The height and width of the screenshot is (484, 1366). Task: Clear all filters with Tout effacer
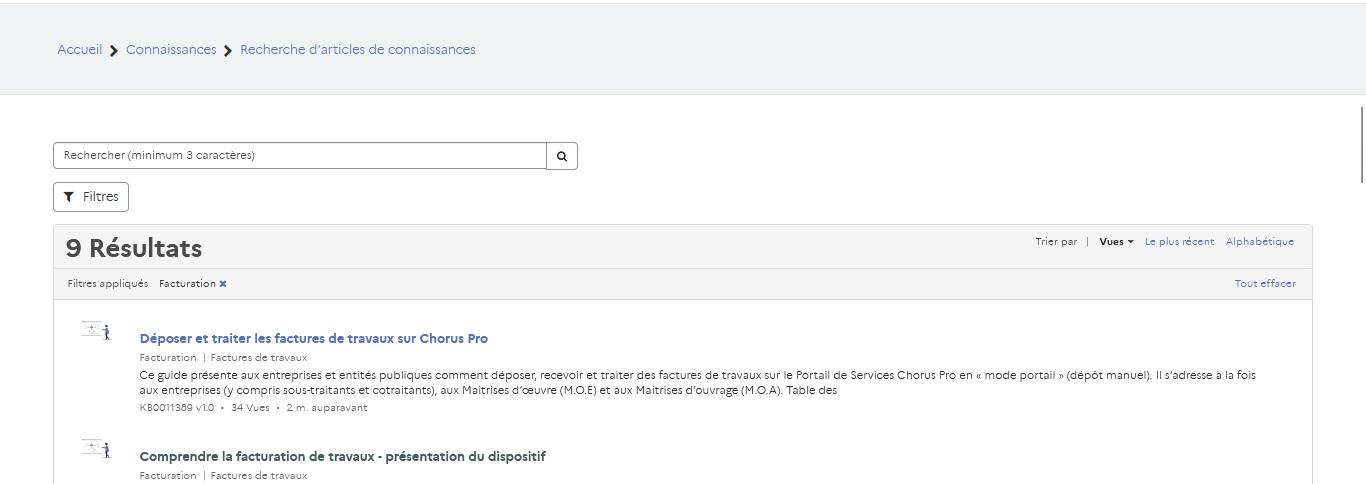(x=1264, y=284)
